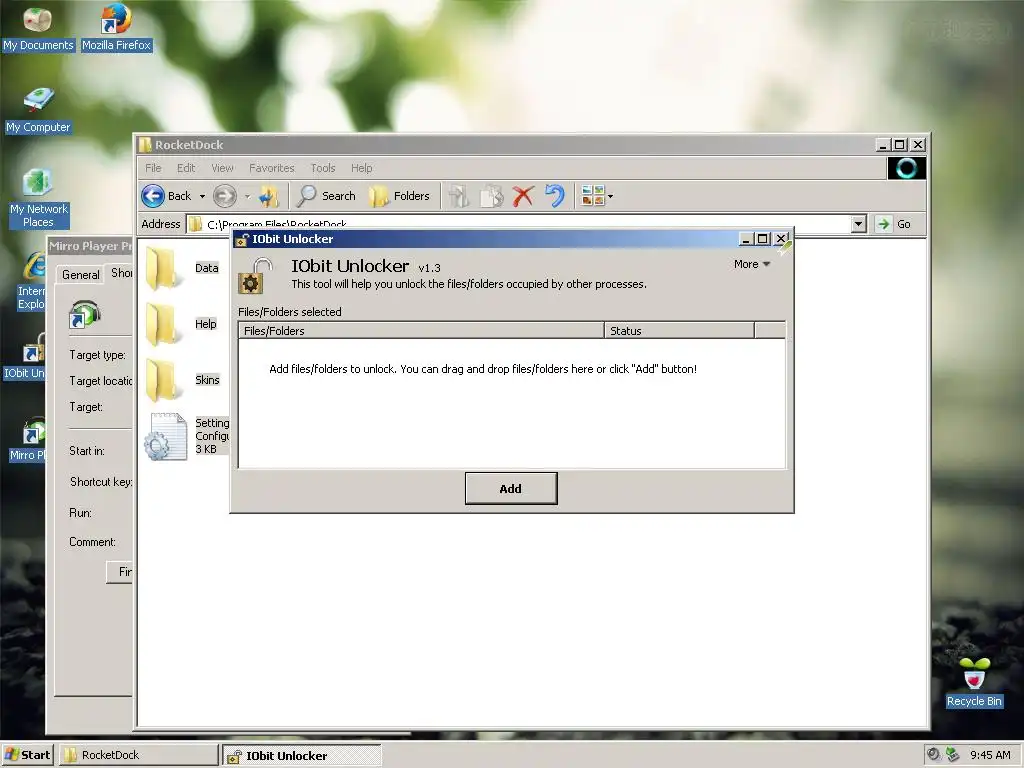This screenshot has height=768, width=1024.
Task: Click the IObit Unlocker padlock logo
Action: point(256,276)
